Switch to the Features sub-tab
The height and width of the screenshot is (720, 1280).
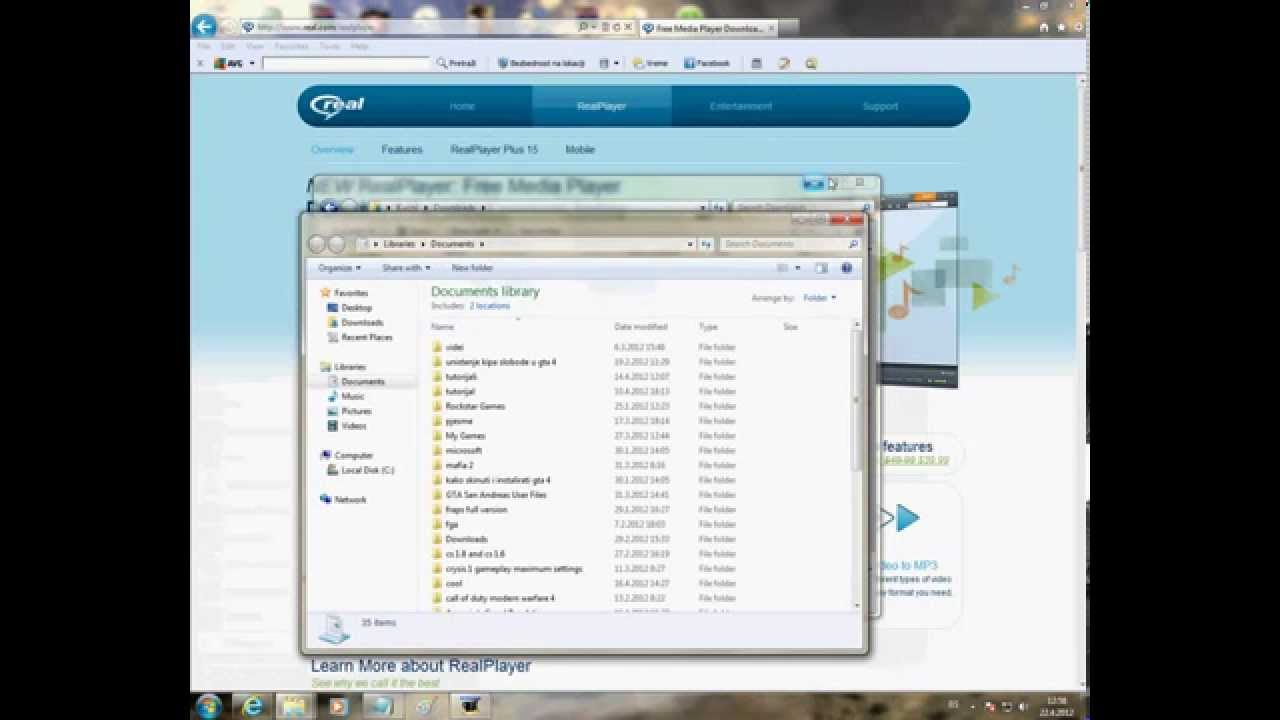click(402, 150)
